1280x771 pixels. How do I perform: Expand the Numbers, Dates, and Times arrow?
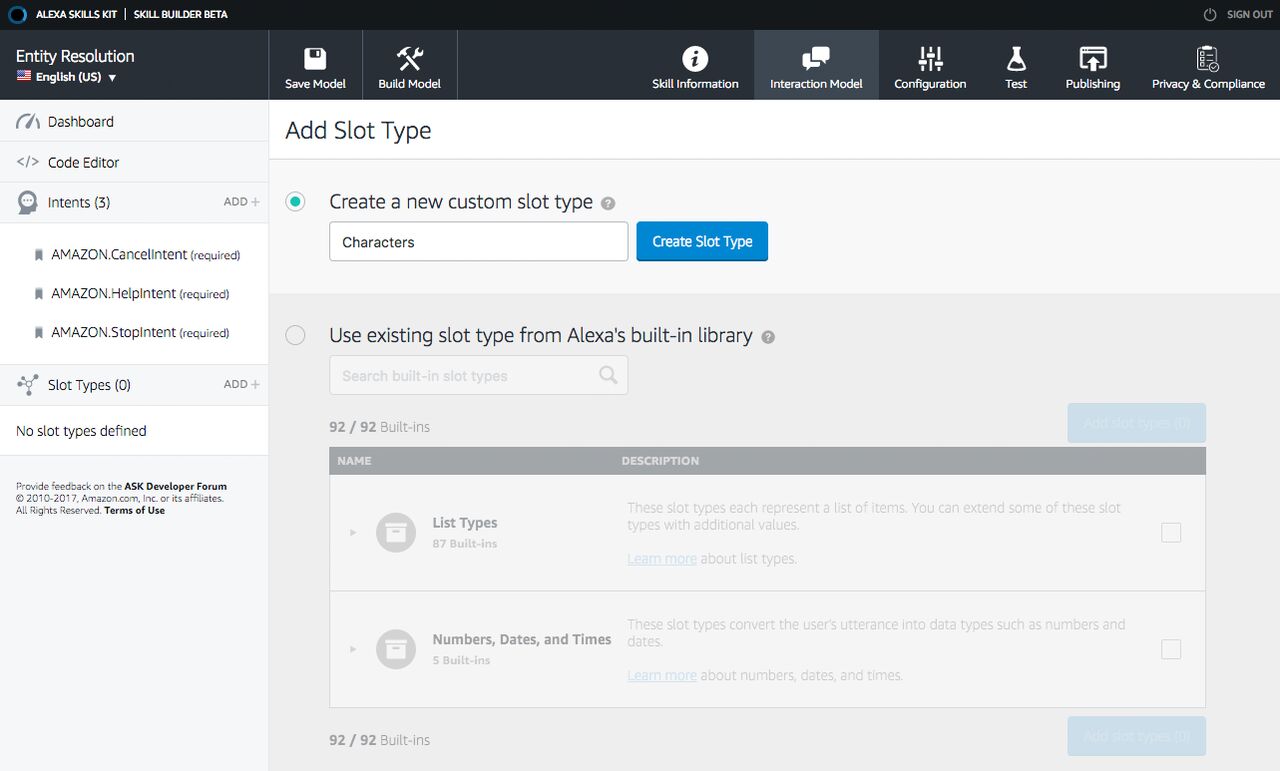pos(353,650)
